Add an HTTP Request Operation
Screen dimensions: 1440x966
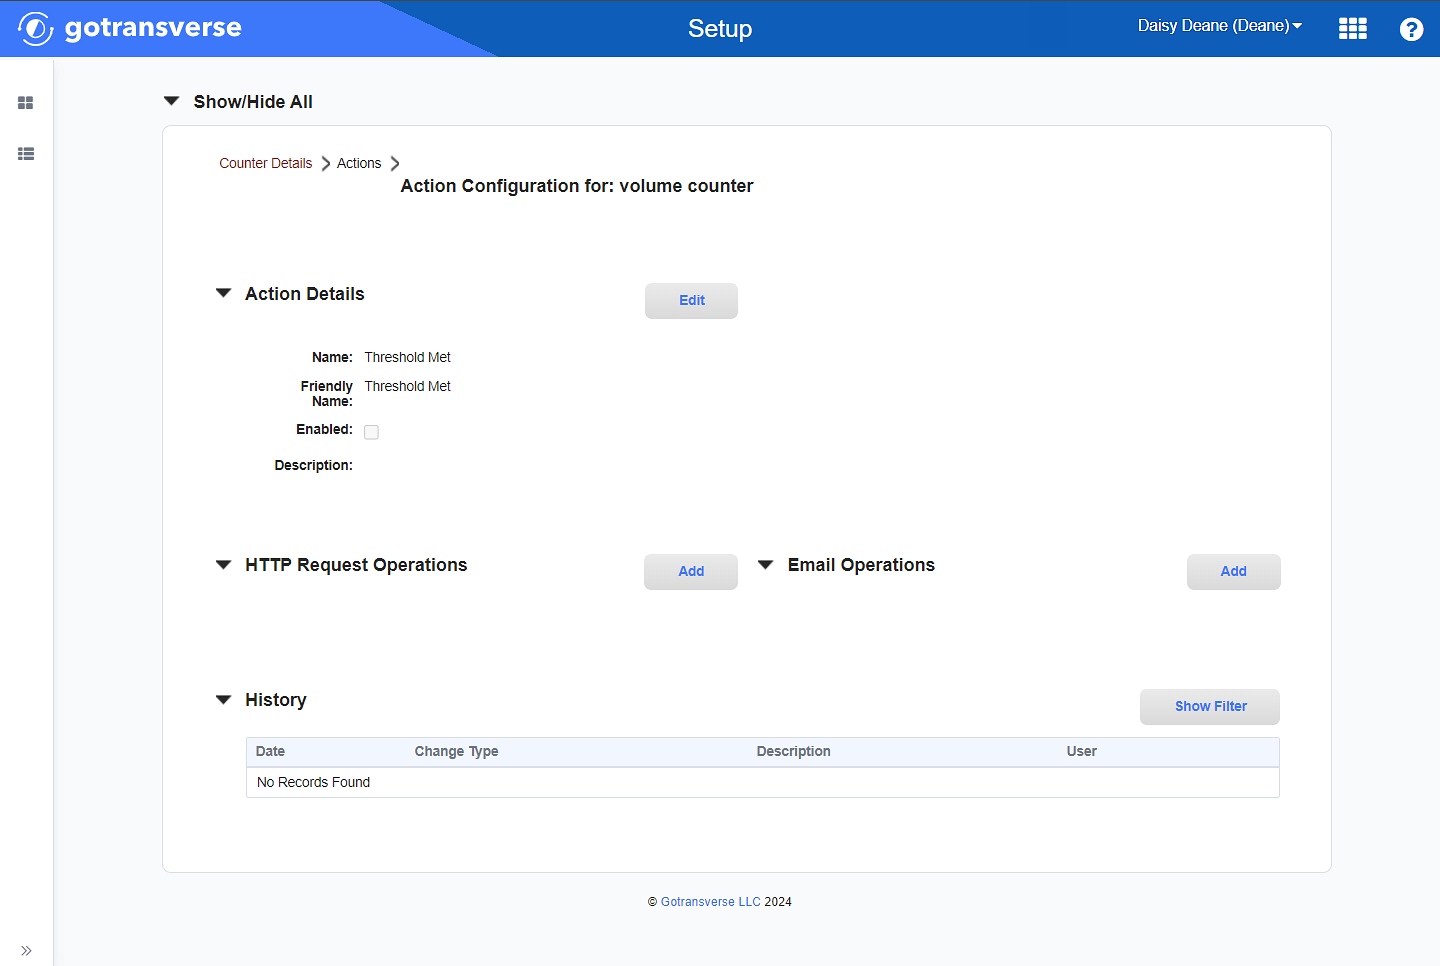coord(691,572)
